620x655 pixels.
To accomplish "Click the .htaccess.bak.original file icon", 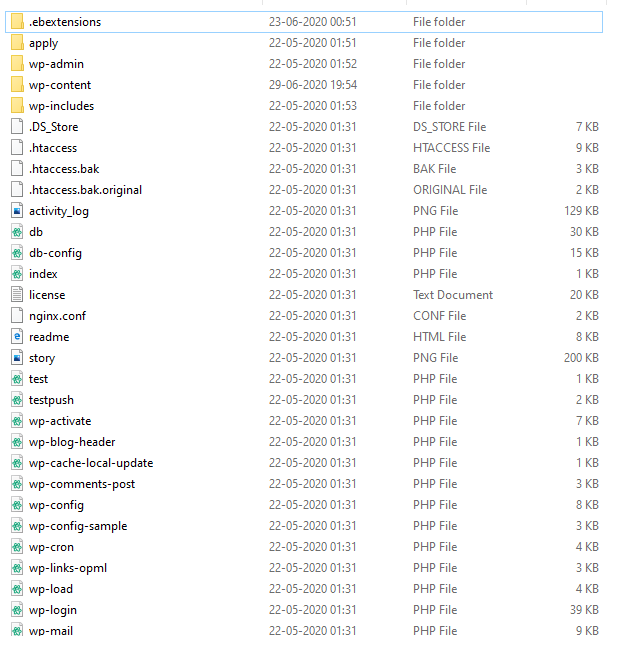I will (x=17, y=189).
